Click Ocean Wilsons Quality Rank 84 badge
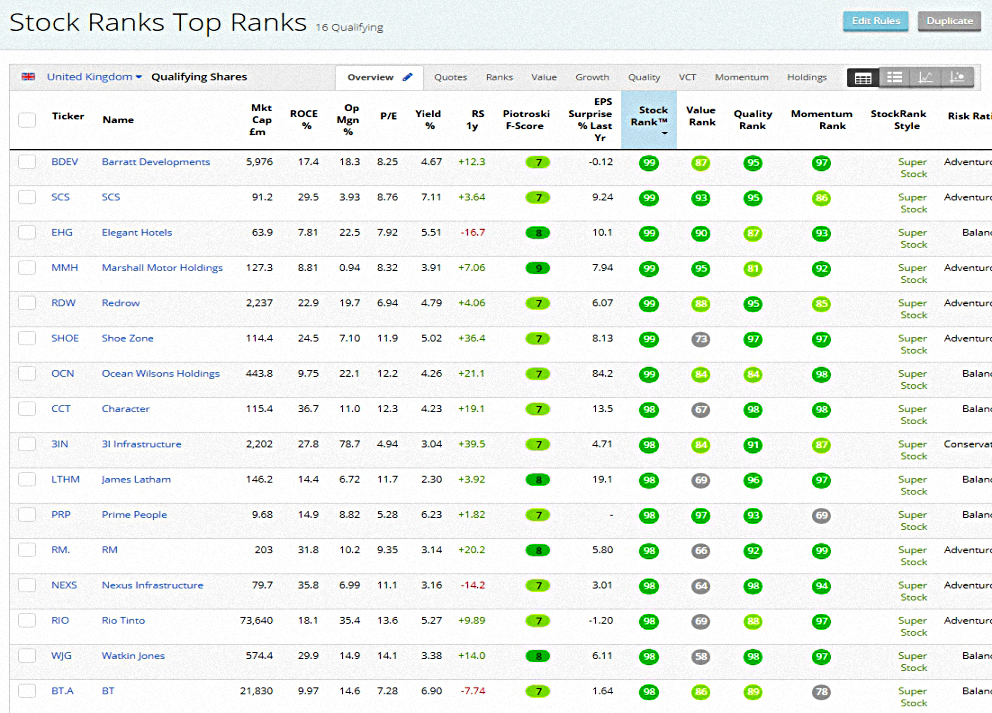992x713 pixels. pyautogui.click(x=753, y=375)
